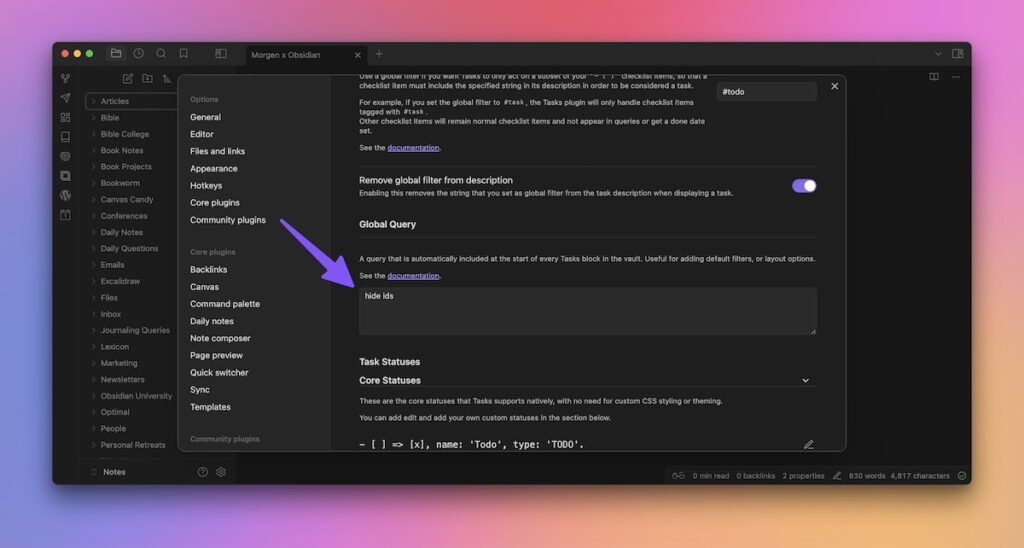Toggle the left sidebar panel icon
The width and height of the screenshot is (1024, 548).
point(221,54)
